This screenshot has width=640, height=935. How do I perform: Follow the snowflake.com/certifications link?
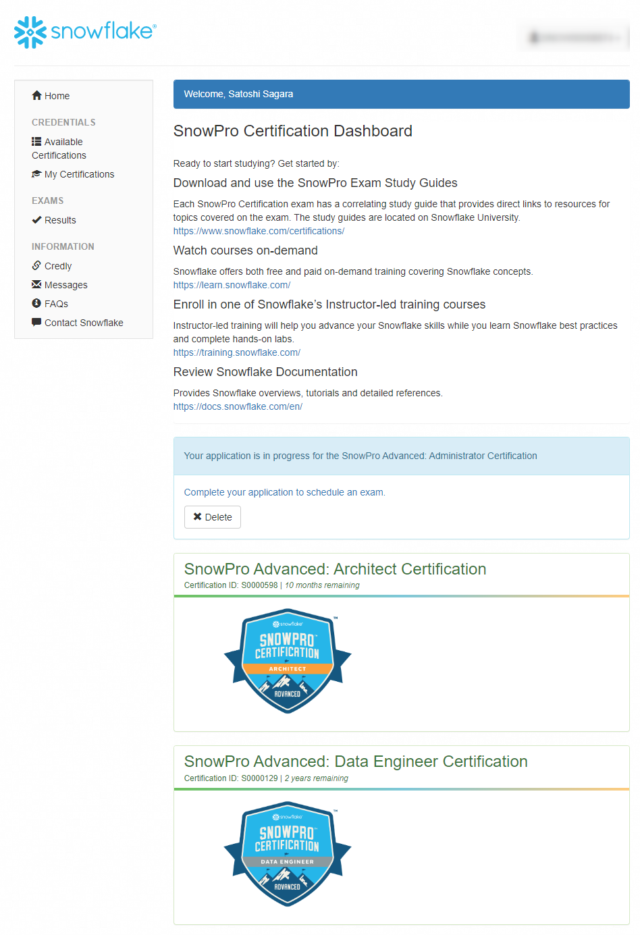pos(259,231)
